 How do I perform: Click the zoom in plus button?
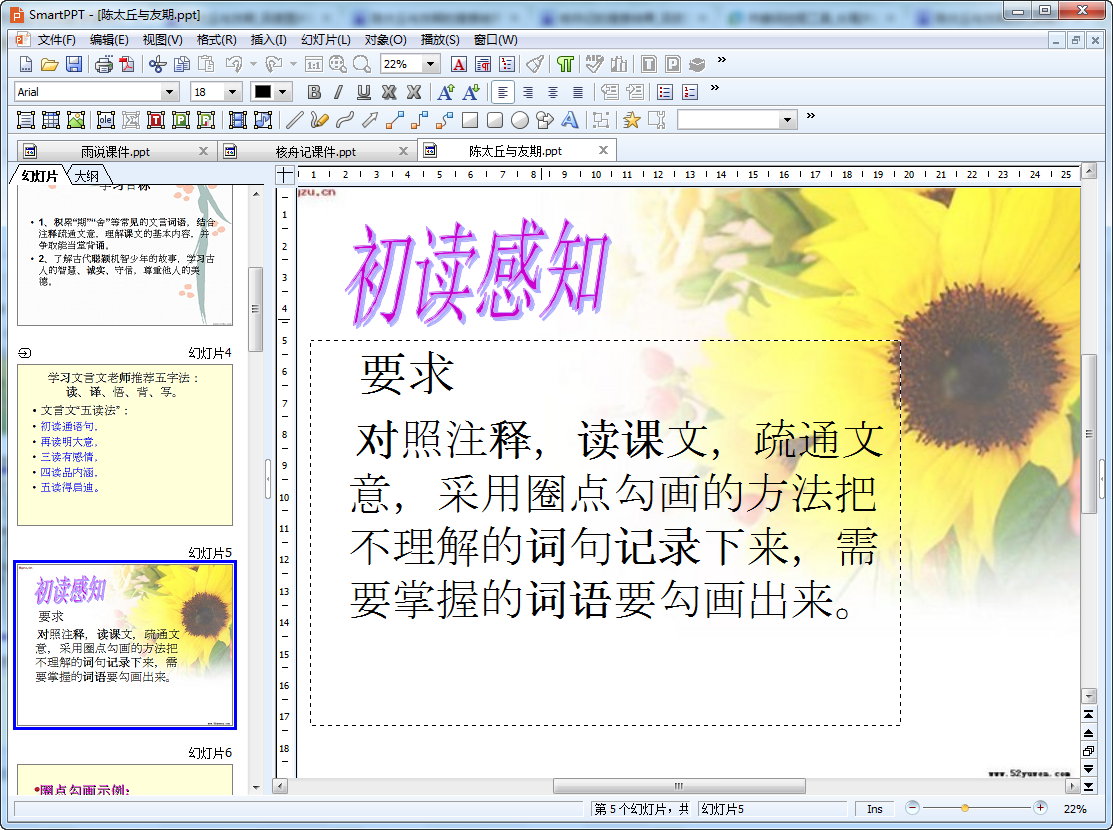click(1040, 808)
